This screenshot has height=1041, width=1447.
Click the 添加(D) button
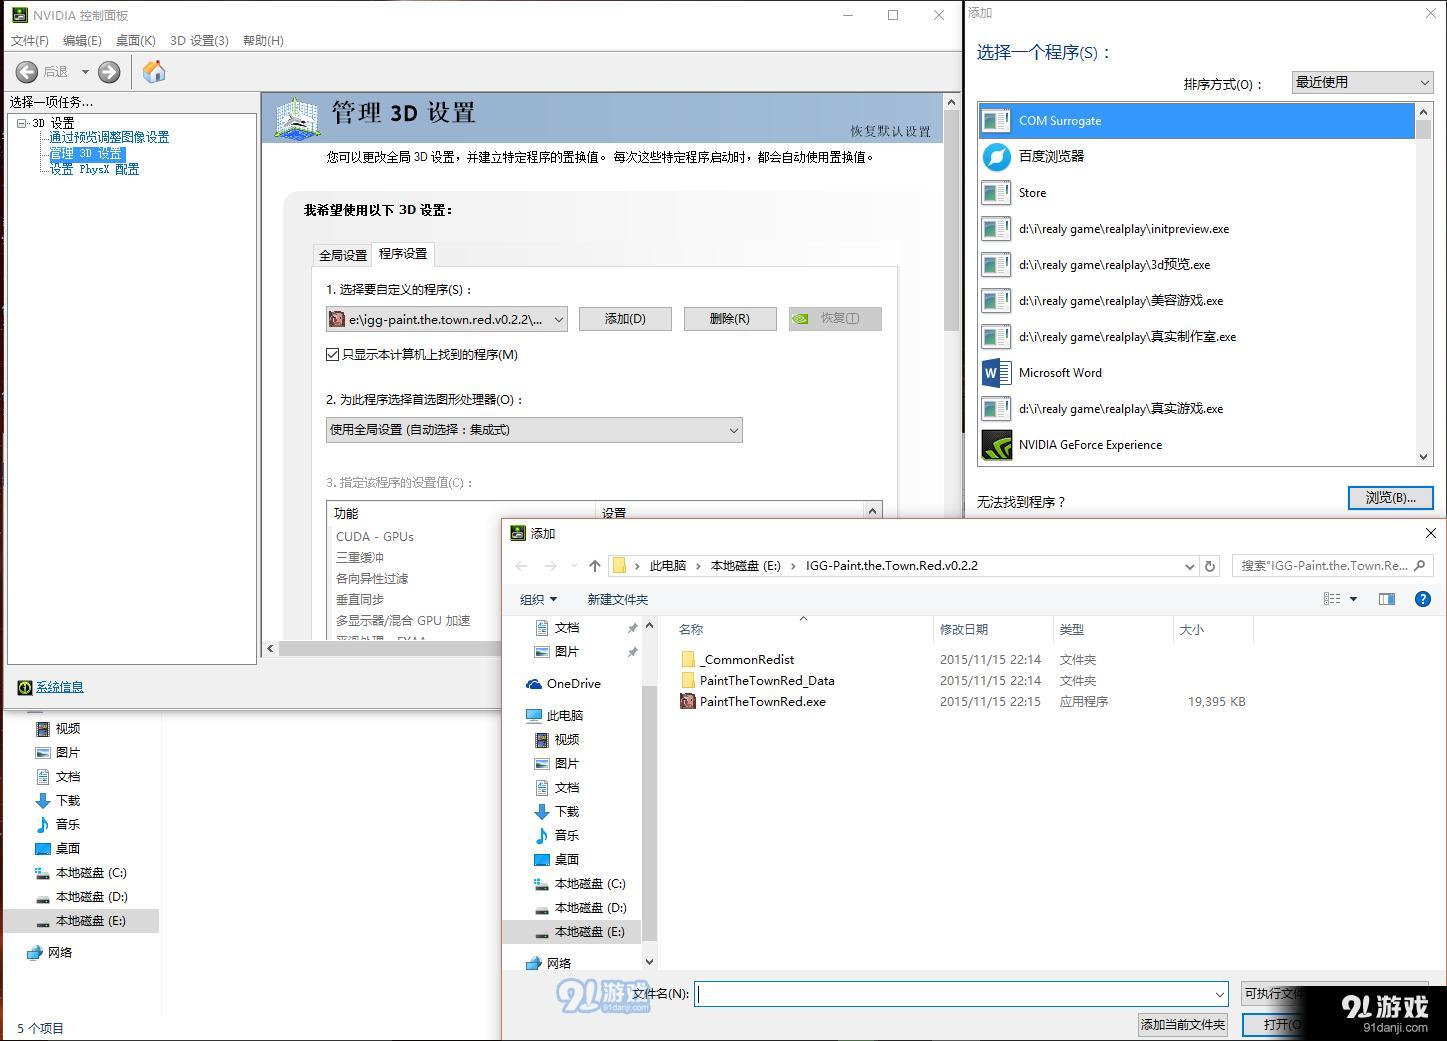coord(625,319)
